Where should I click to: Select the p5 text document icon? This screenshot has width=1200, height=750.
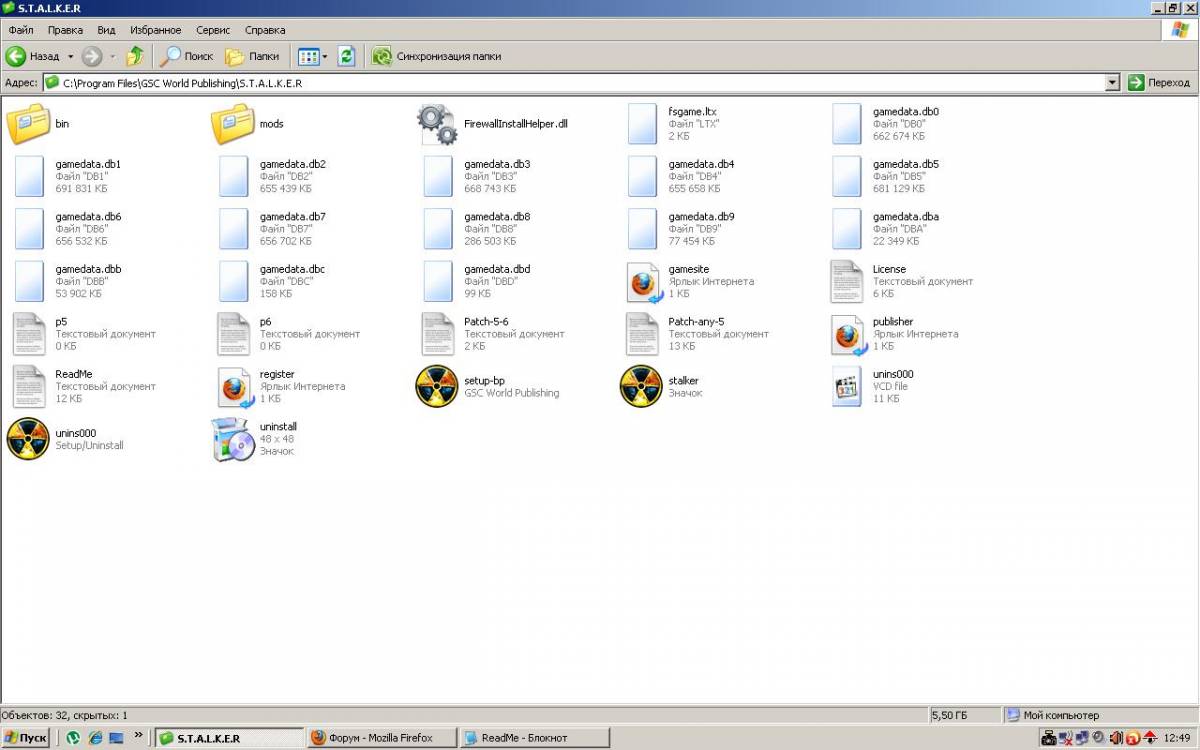(x=29, y=334)
